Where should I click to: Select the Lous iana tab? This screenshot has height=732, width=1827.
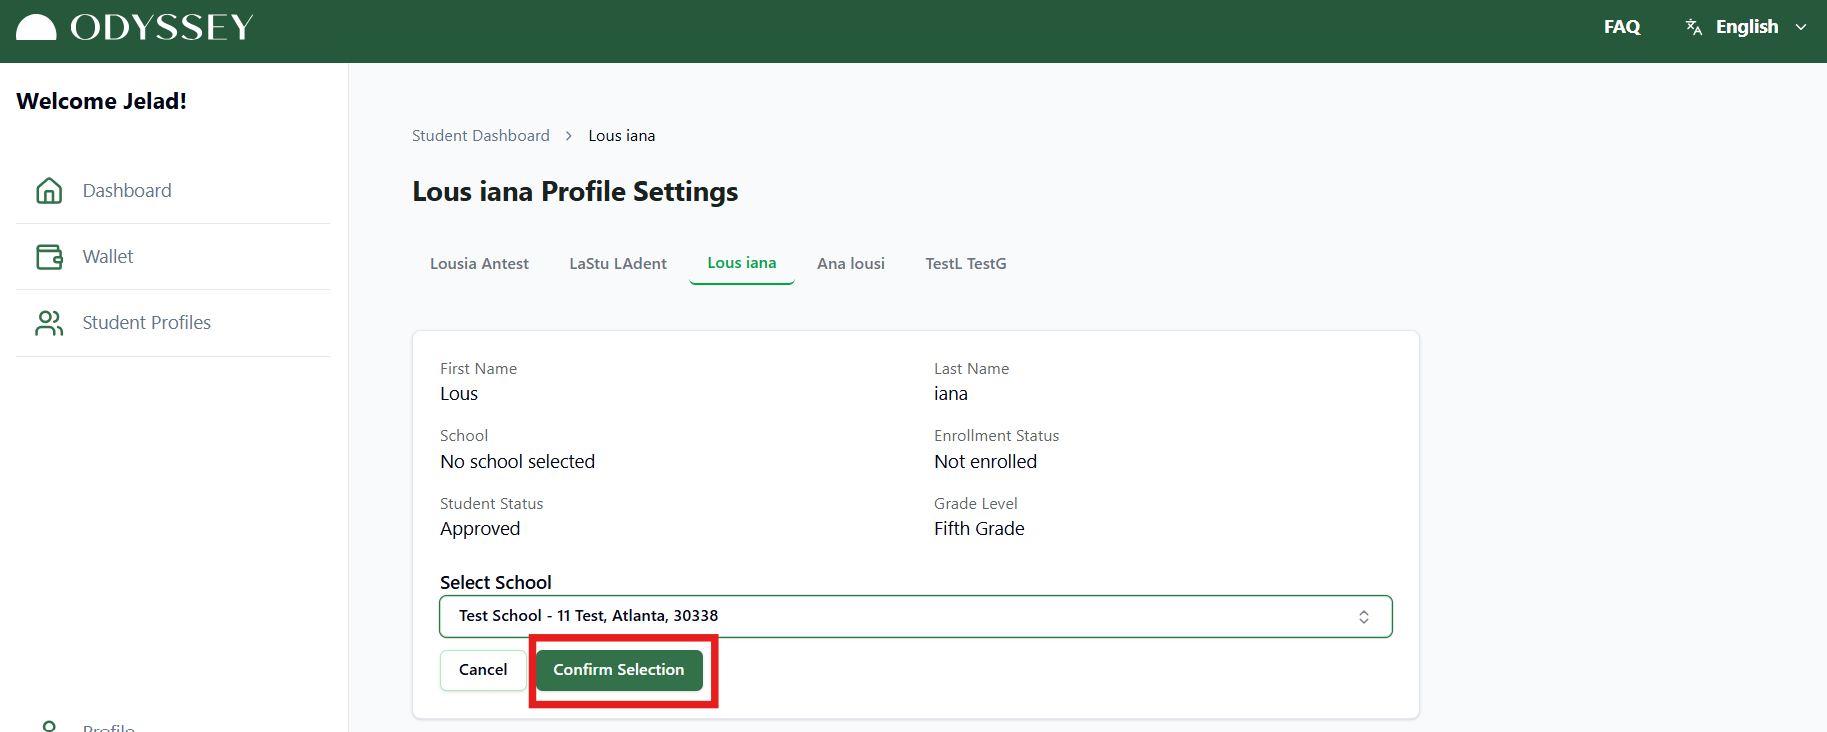pyautogui.click(x=741, y=263)
